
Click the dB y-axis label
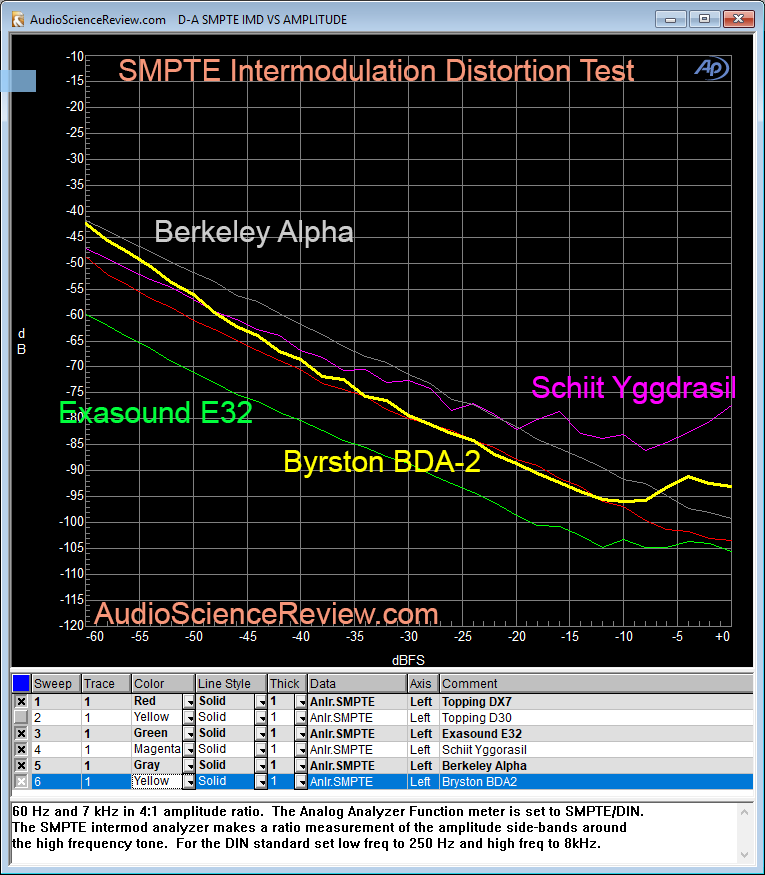[21, 341]
